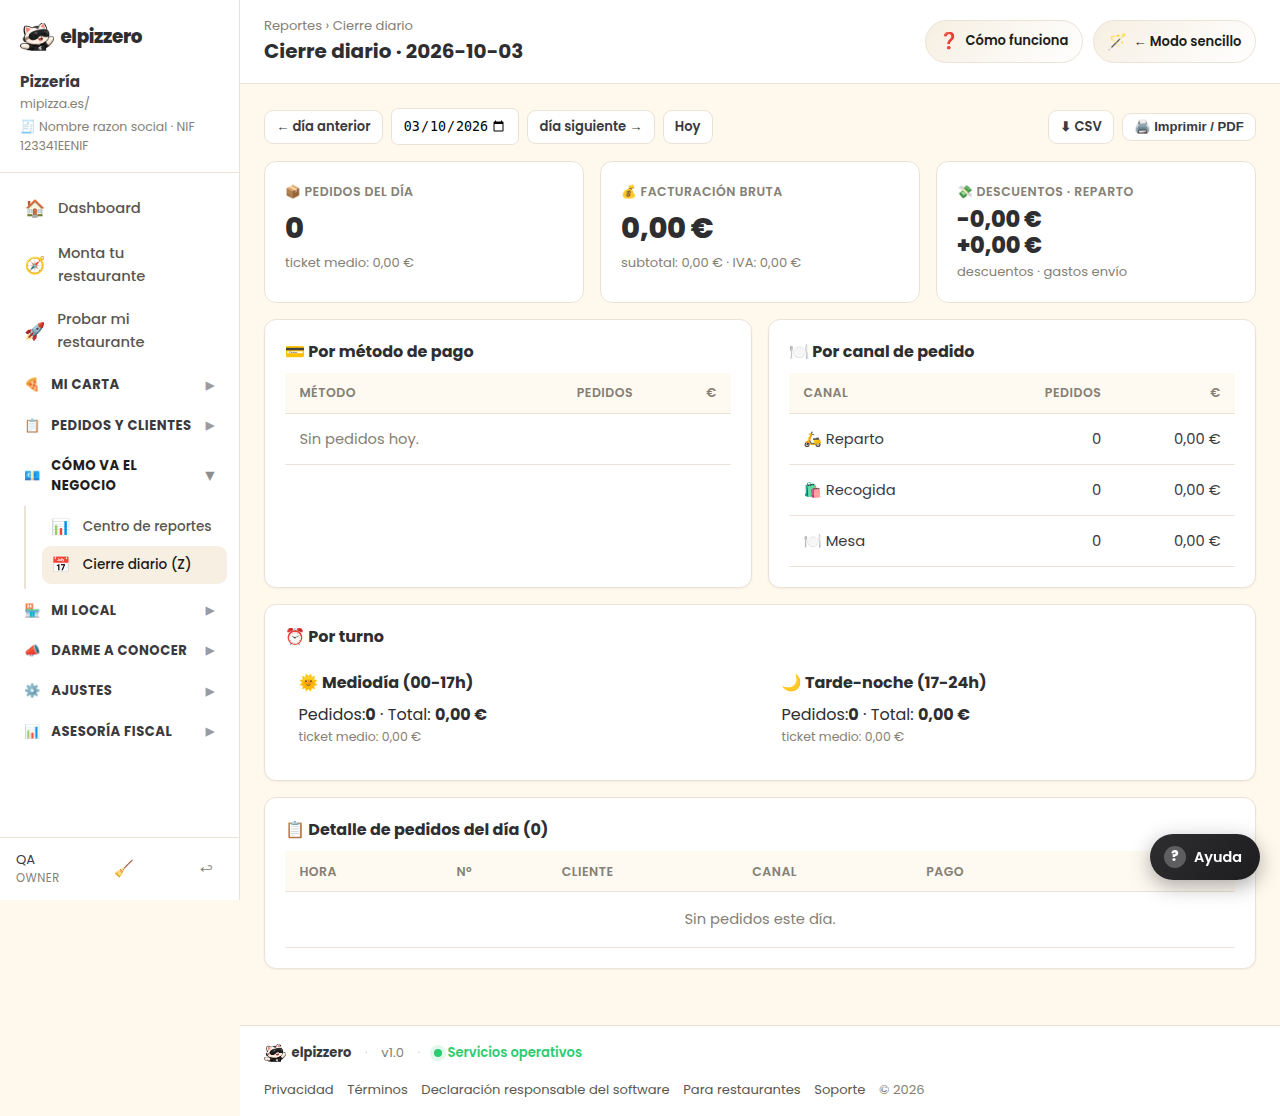Expand the AJUSTES menu arrow
Screen dimensions: 1280x1116
tap(210, 692)
